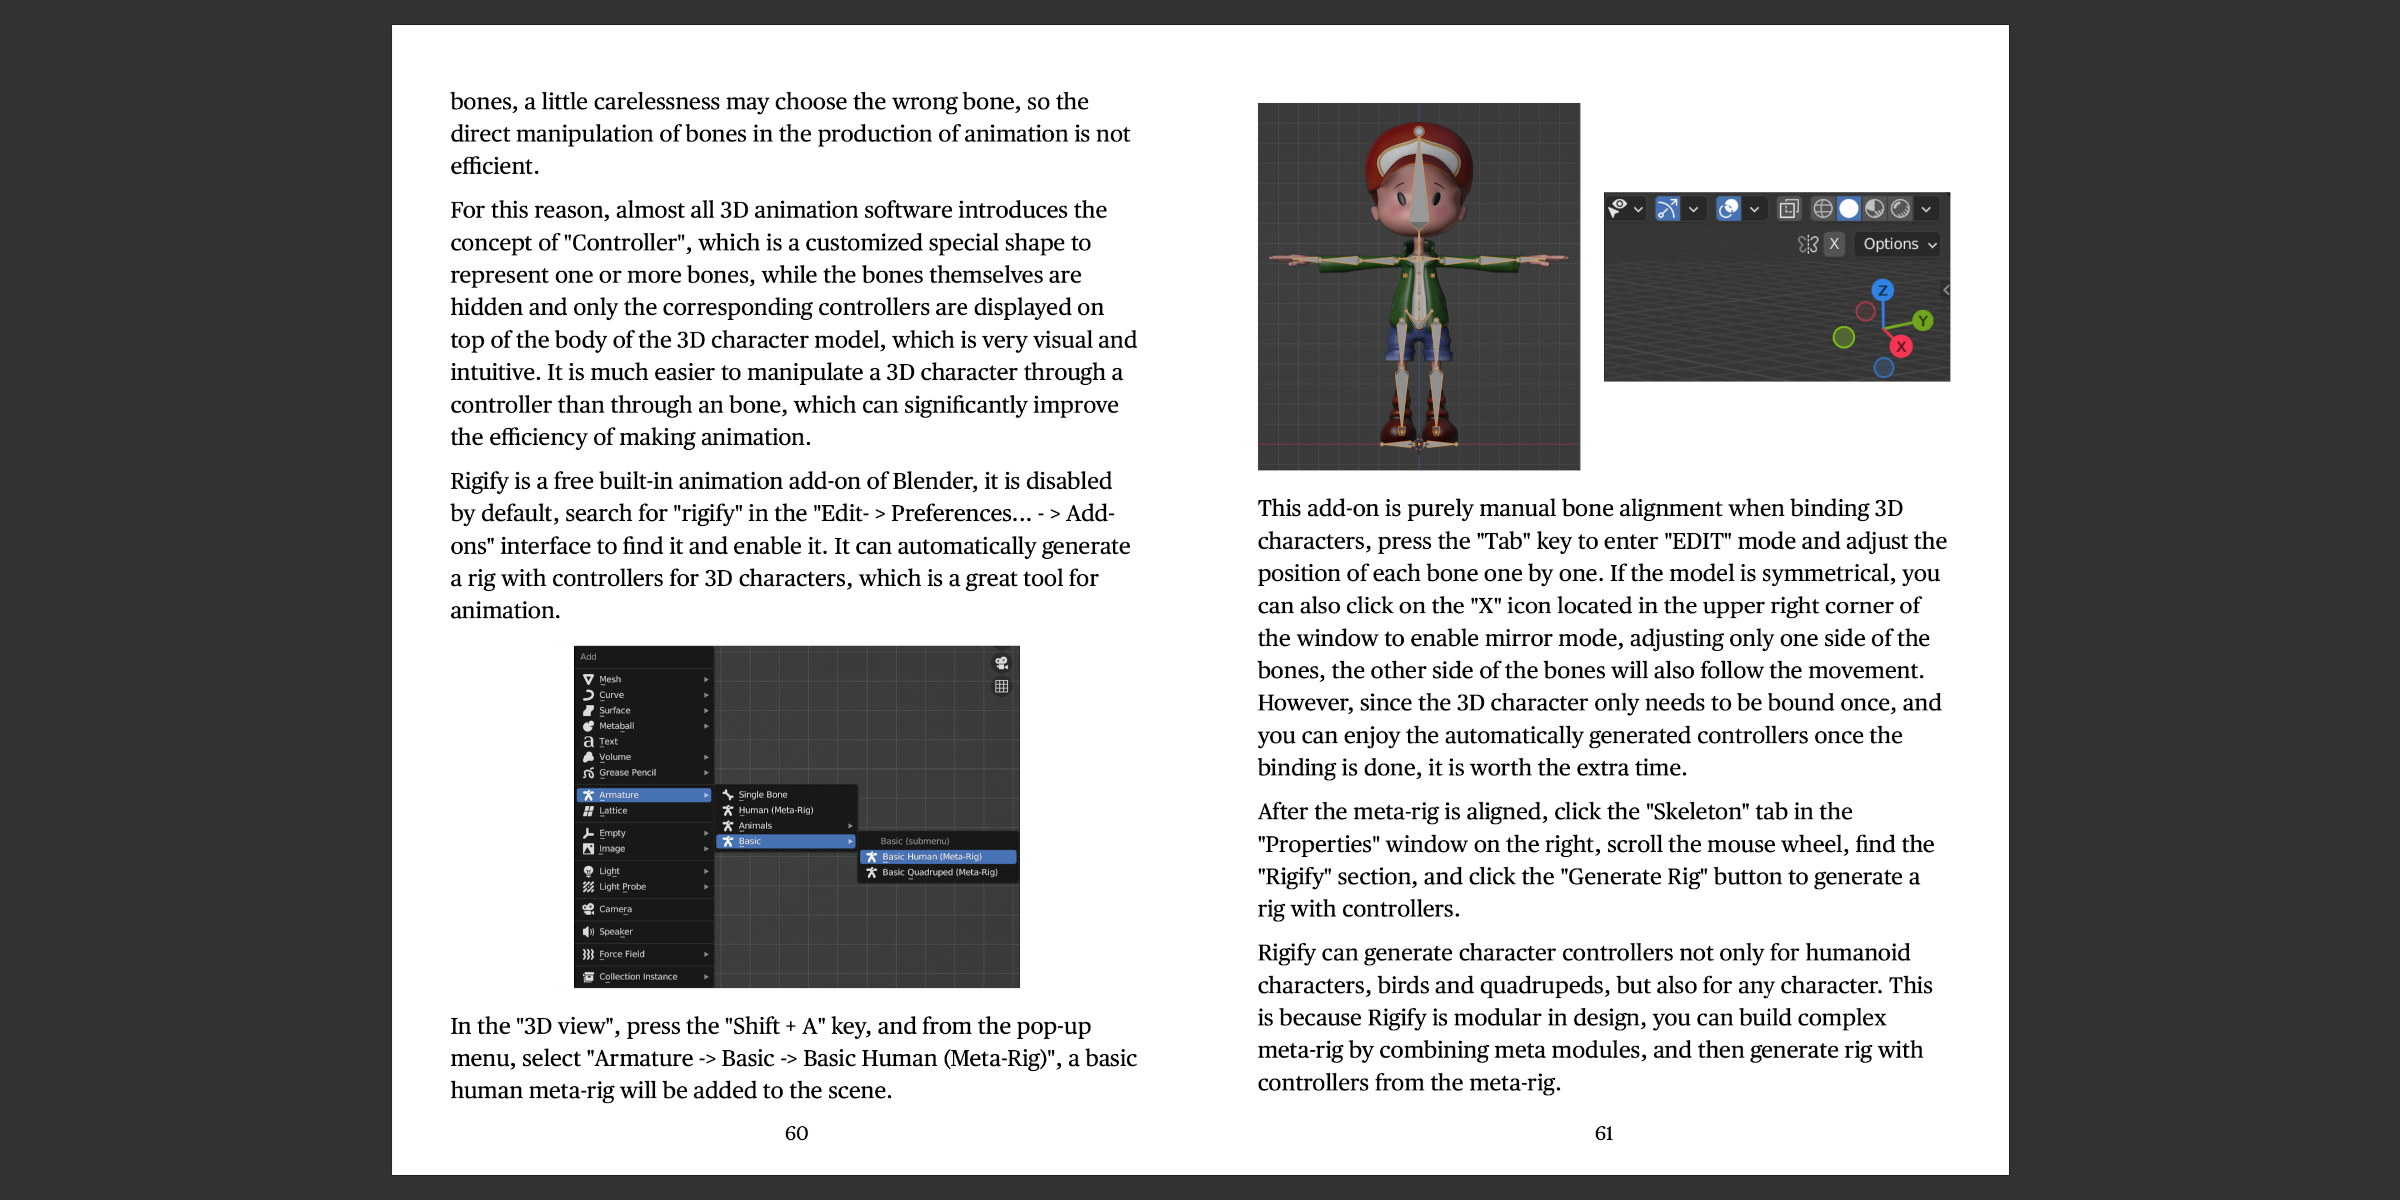
Task: Toggle X-ray transparency button
Action: 1788,208
